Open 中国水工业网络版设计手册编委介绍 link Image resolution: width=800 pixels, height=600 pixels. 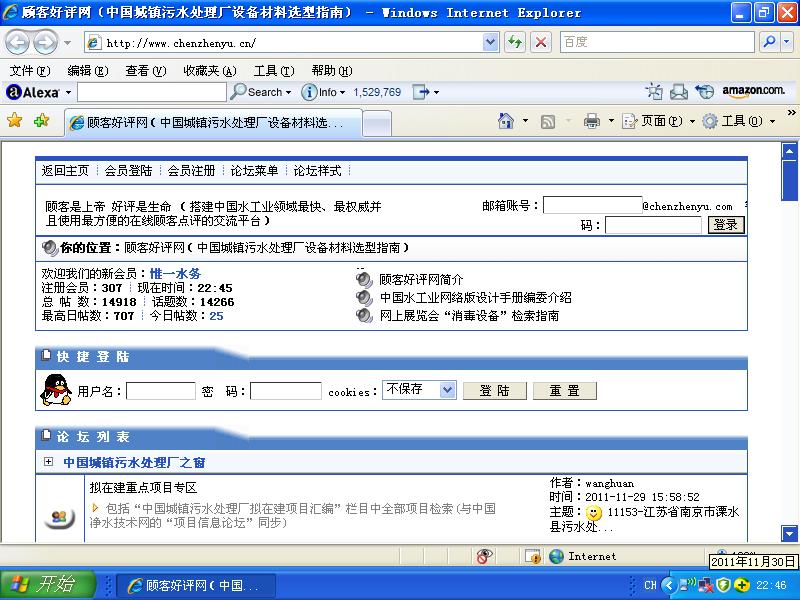(476, 297)
